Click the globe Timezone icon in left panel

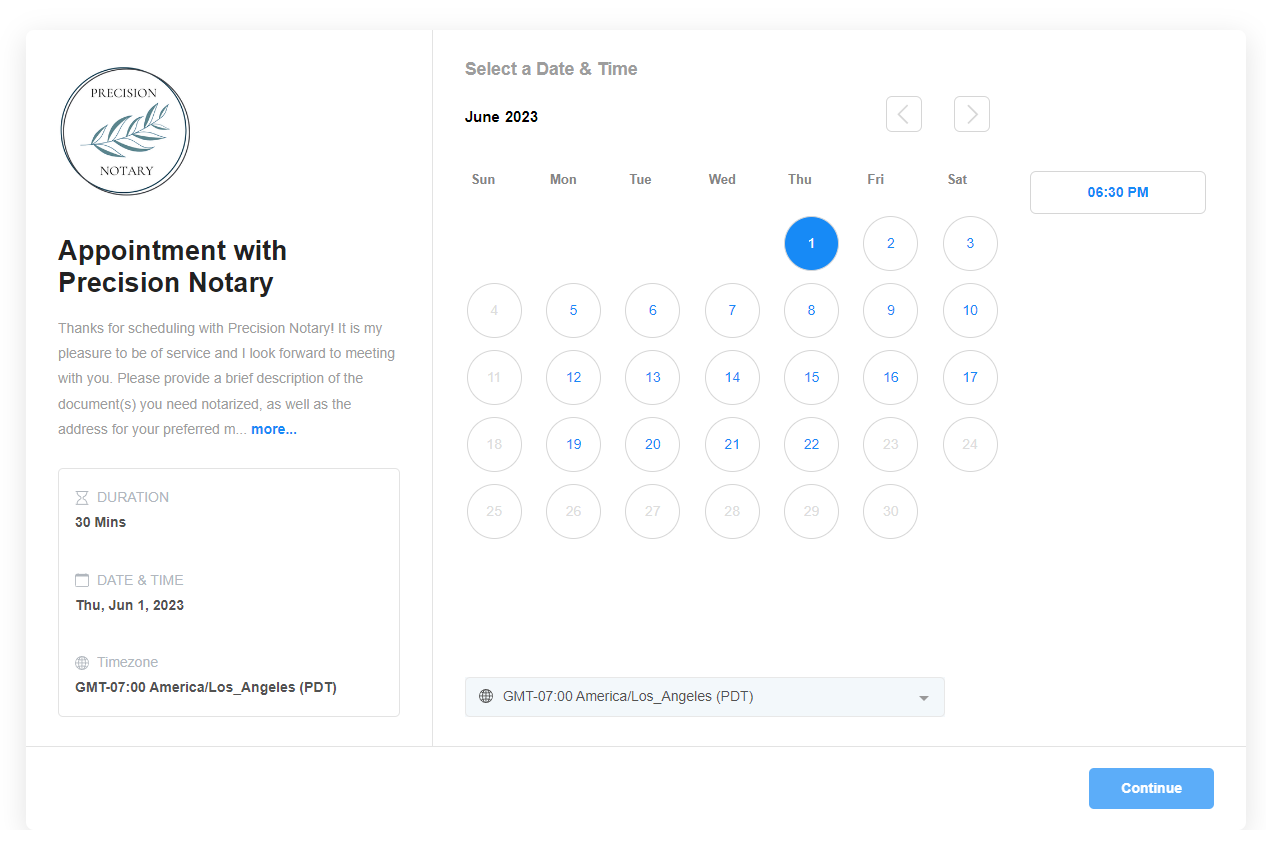(x=81, y=662)
